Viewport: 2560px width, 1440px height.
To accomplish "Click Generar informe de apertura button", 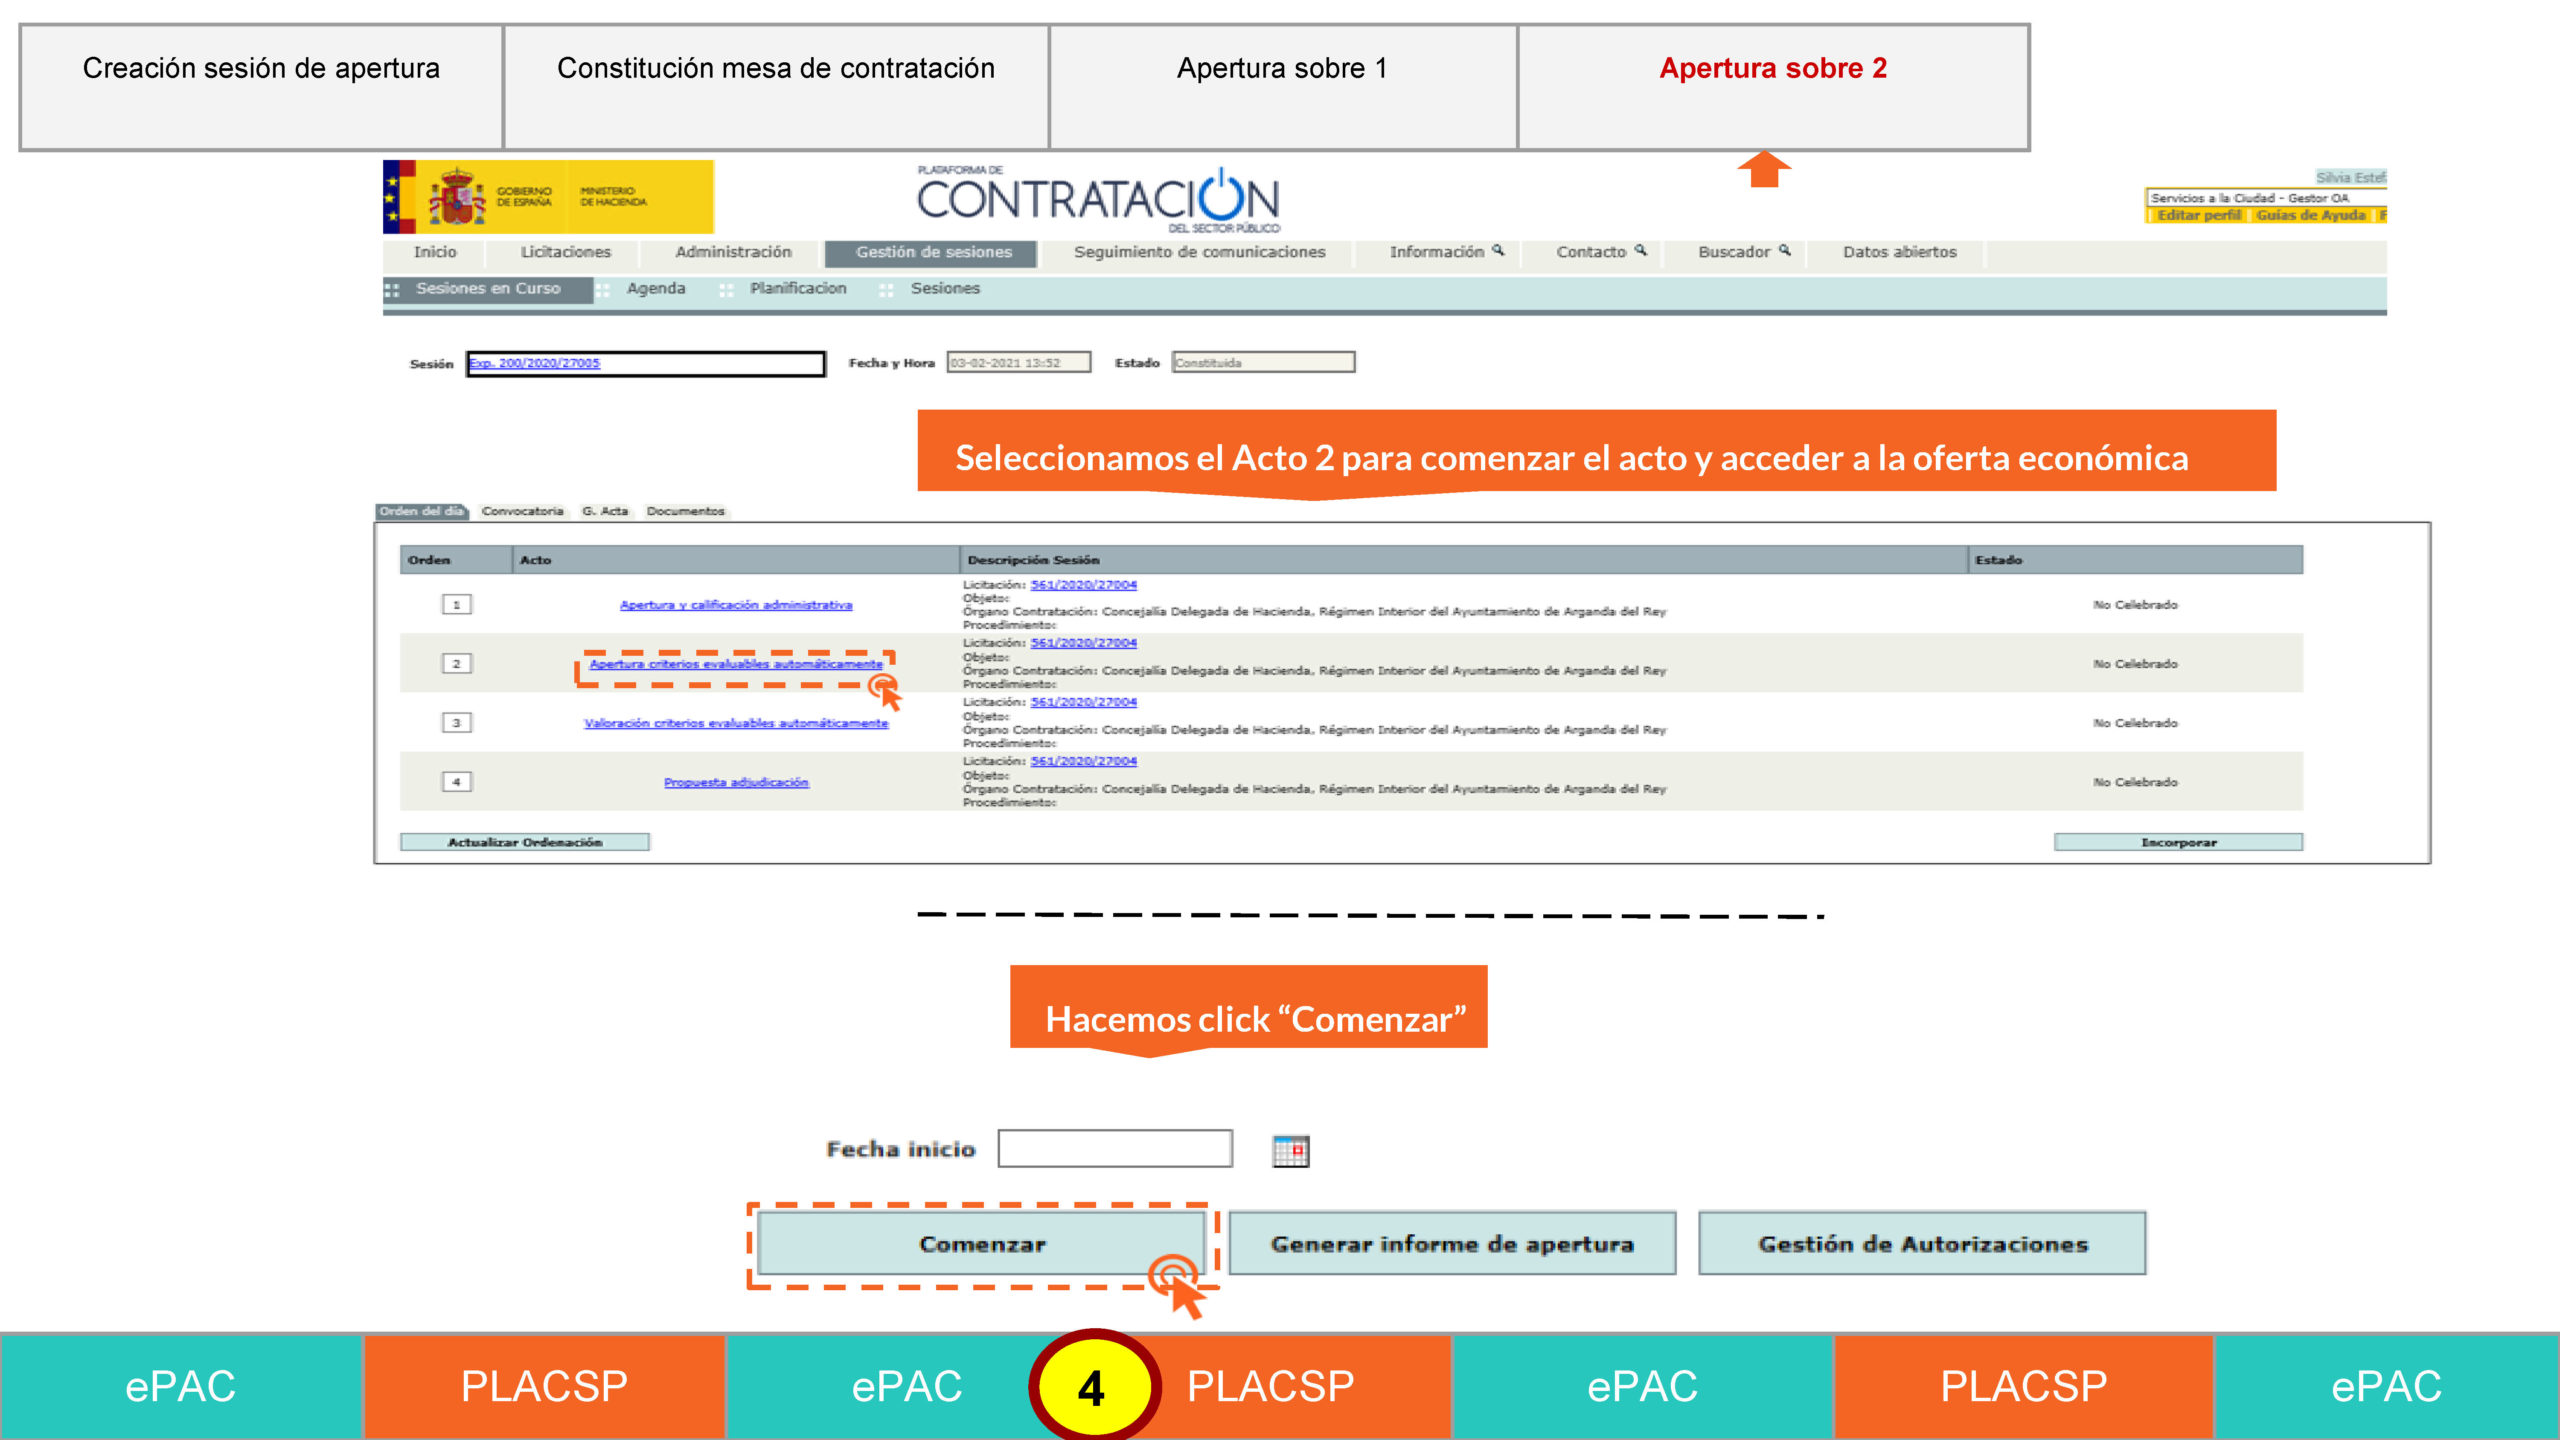I will (1452, 1244).
